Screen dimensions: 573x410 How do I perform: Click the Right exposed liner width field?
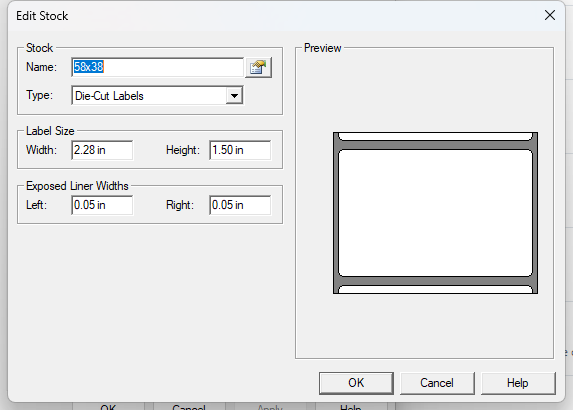240,205
